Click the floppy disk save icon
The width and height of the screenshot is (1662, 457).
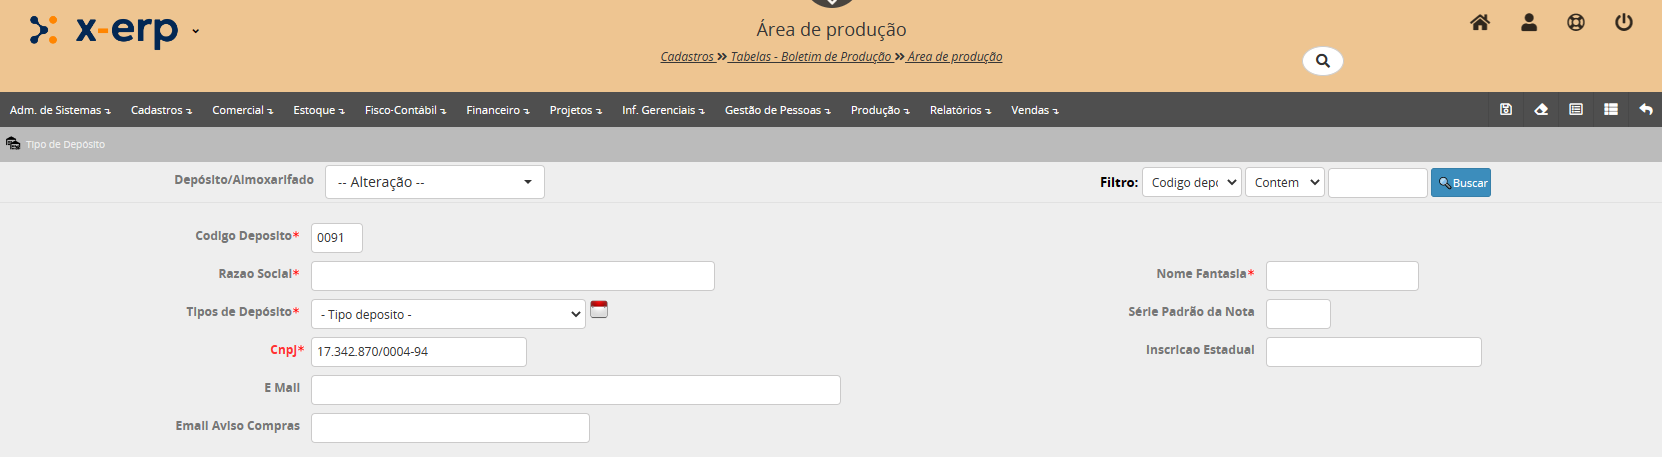1506,109
